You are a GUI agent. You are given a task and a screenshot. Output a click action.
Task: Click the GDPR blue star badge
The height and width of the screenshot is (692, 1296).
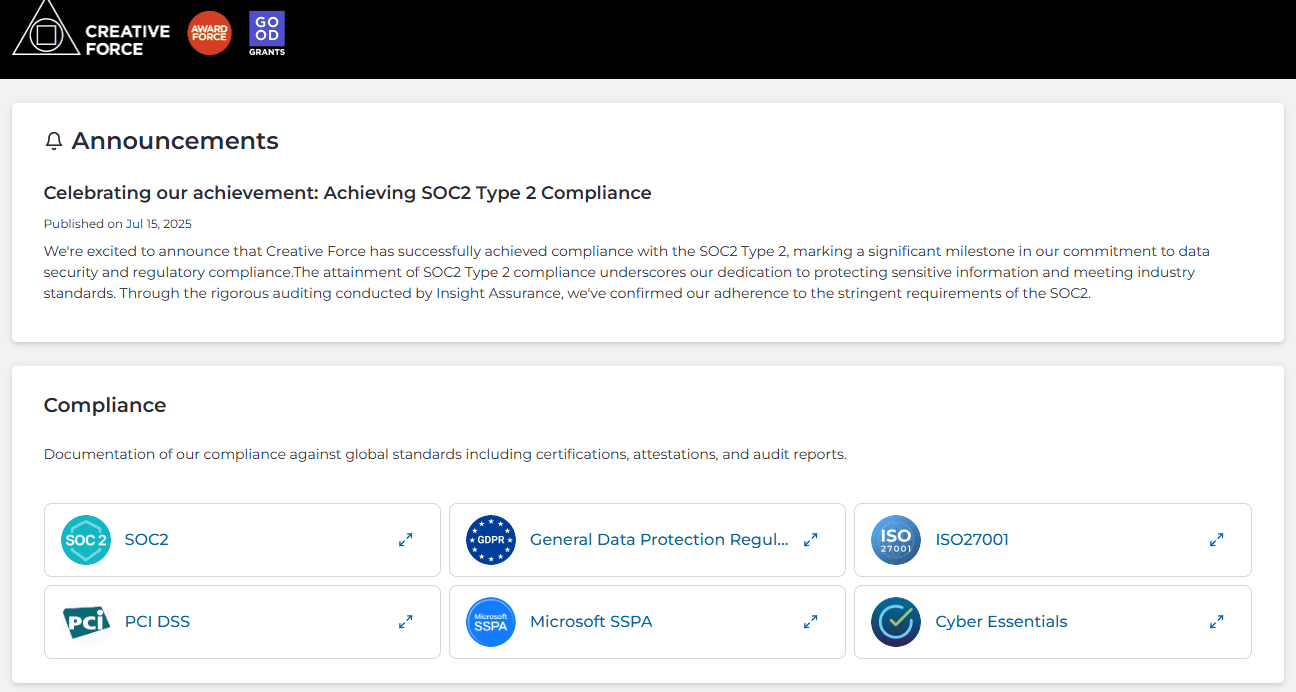pos(491,540)
